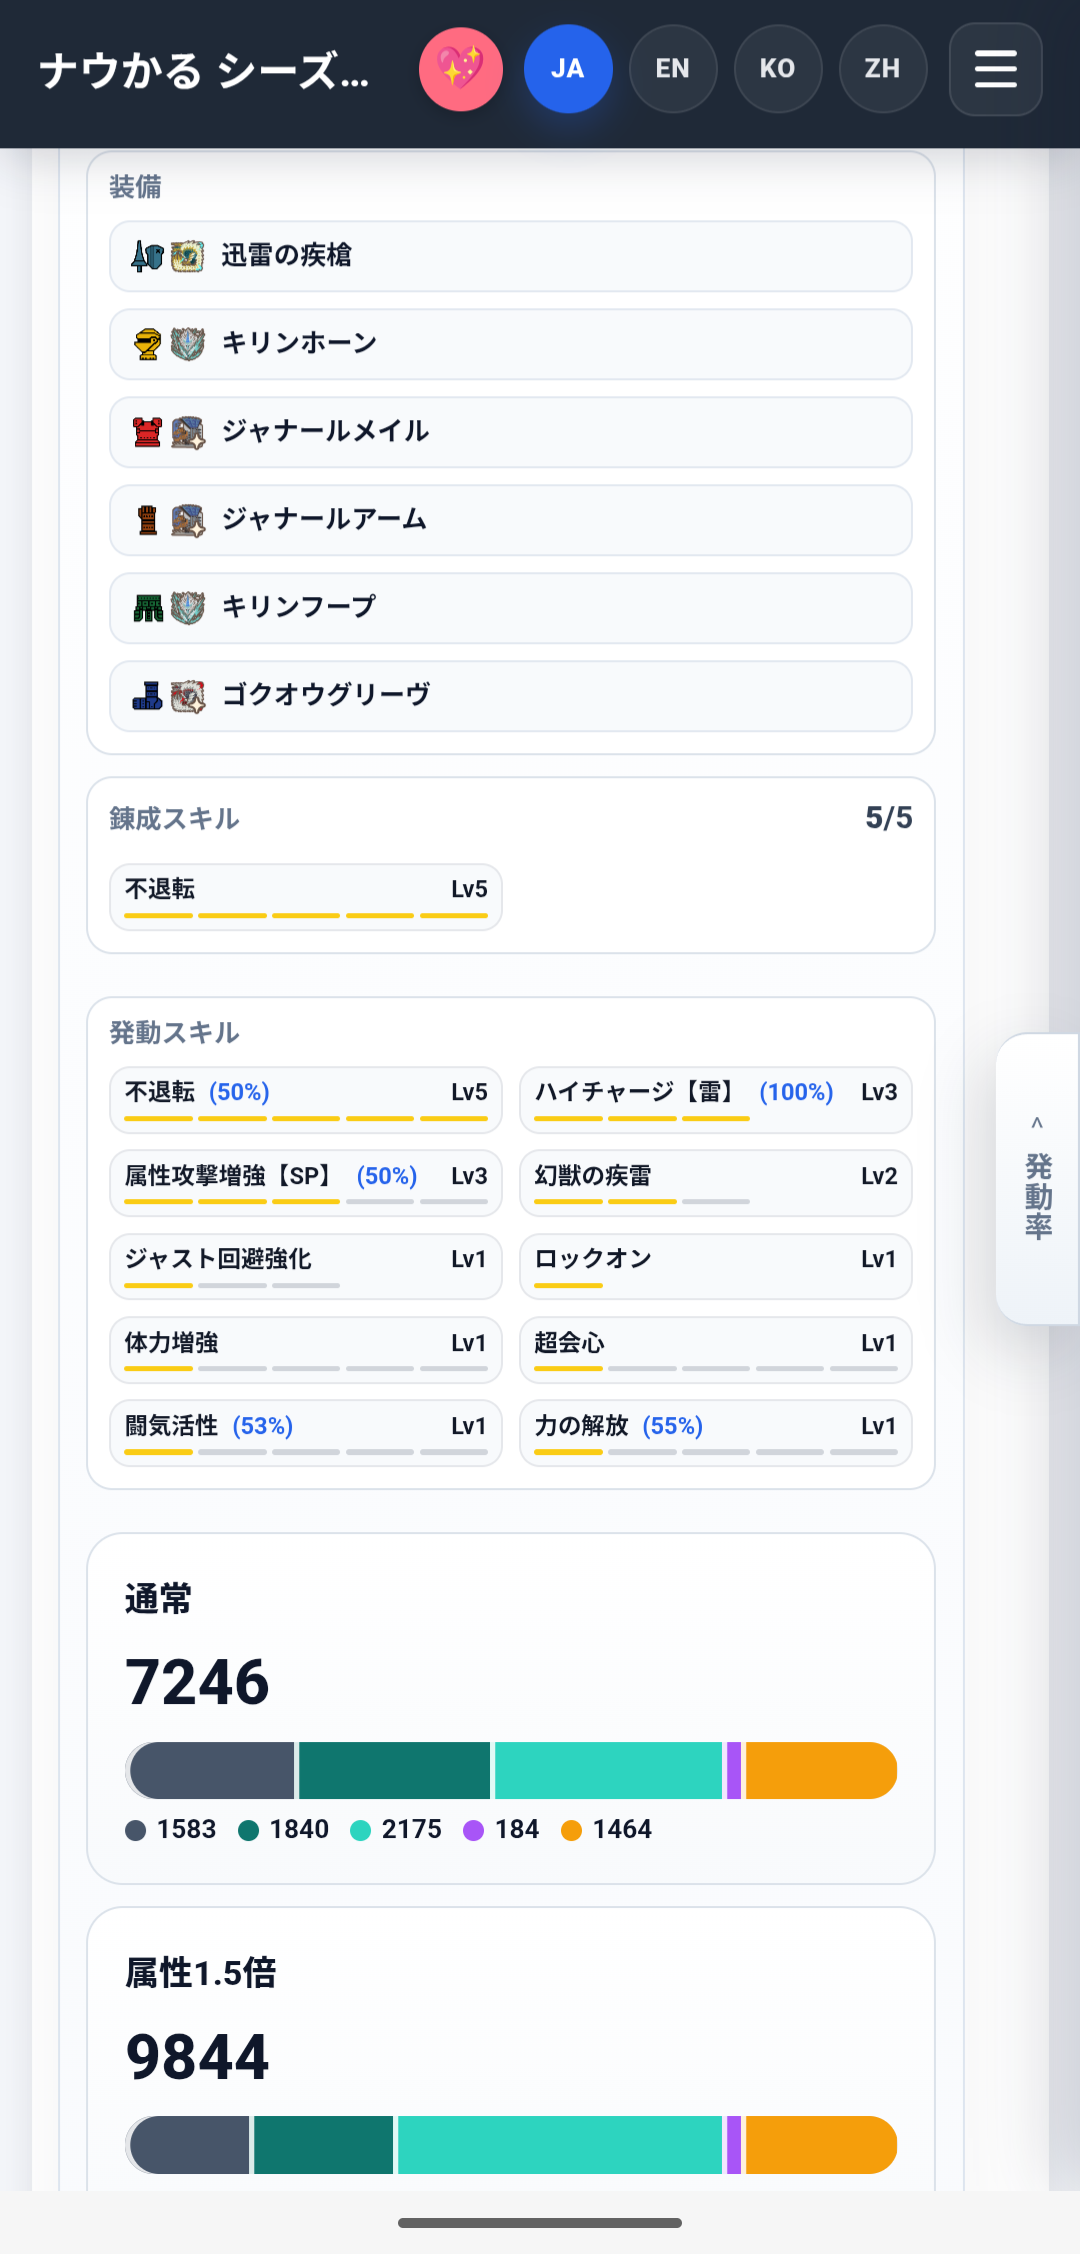Click the green waist icon beside キリンフープ
Screen dimensions: 1080x2254
click(148, 607)
